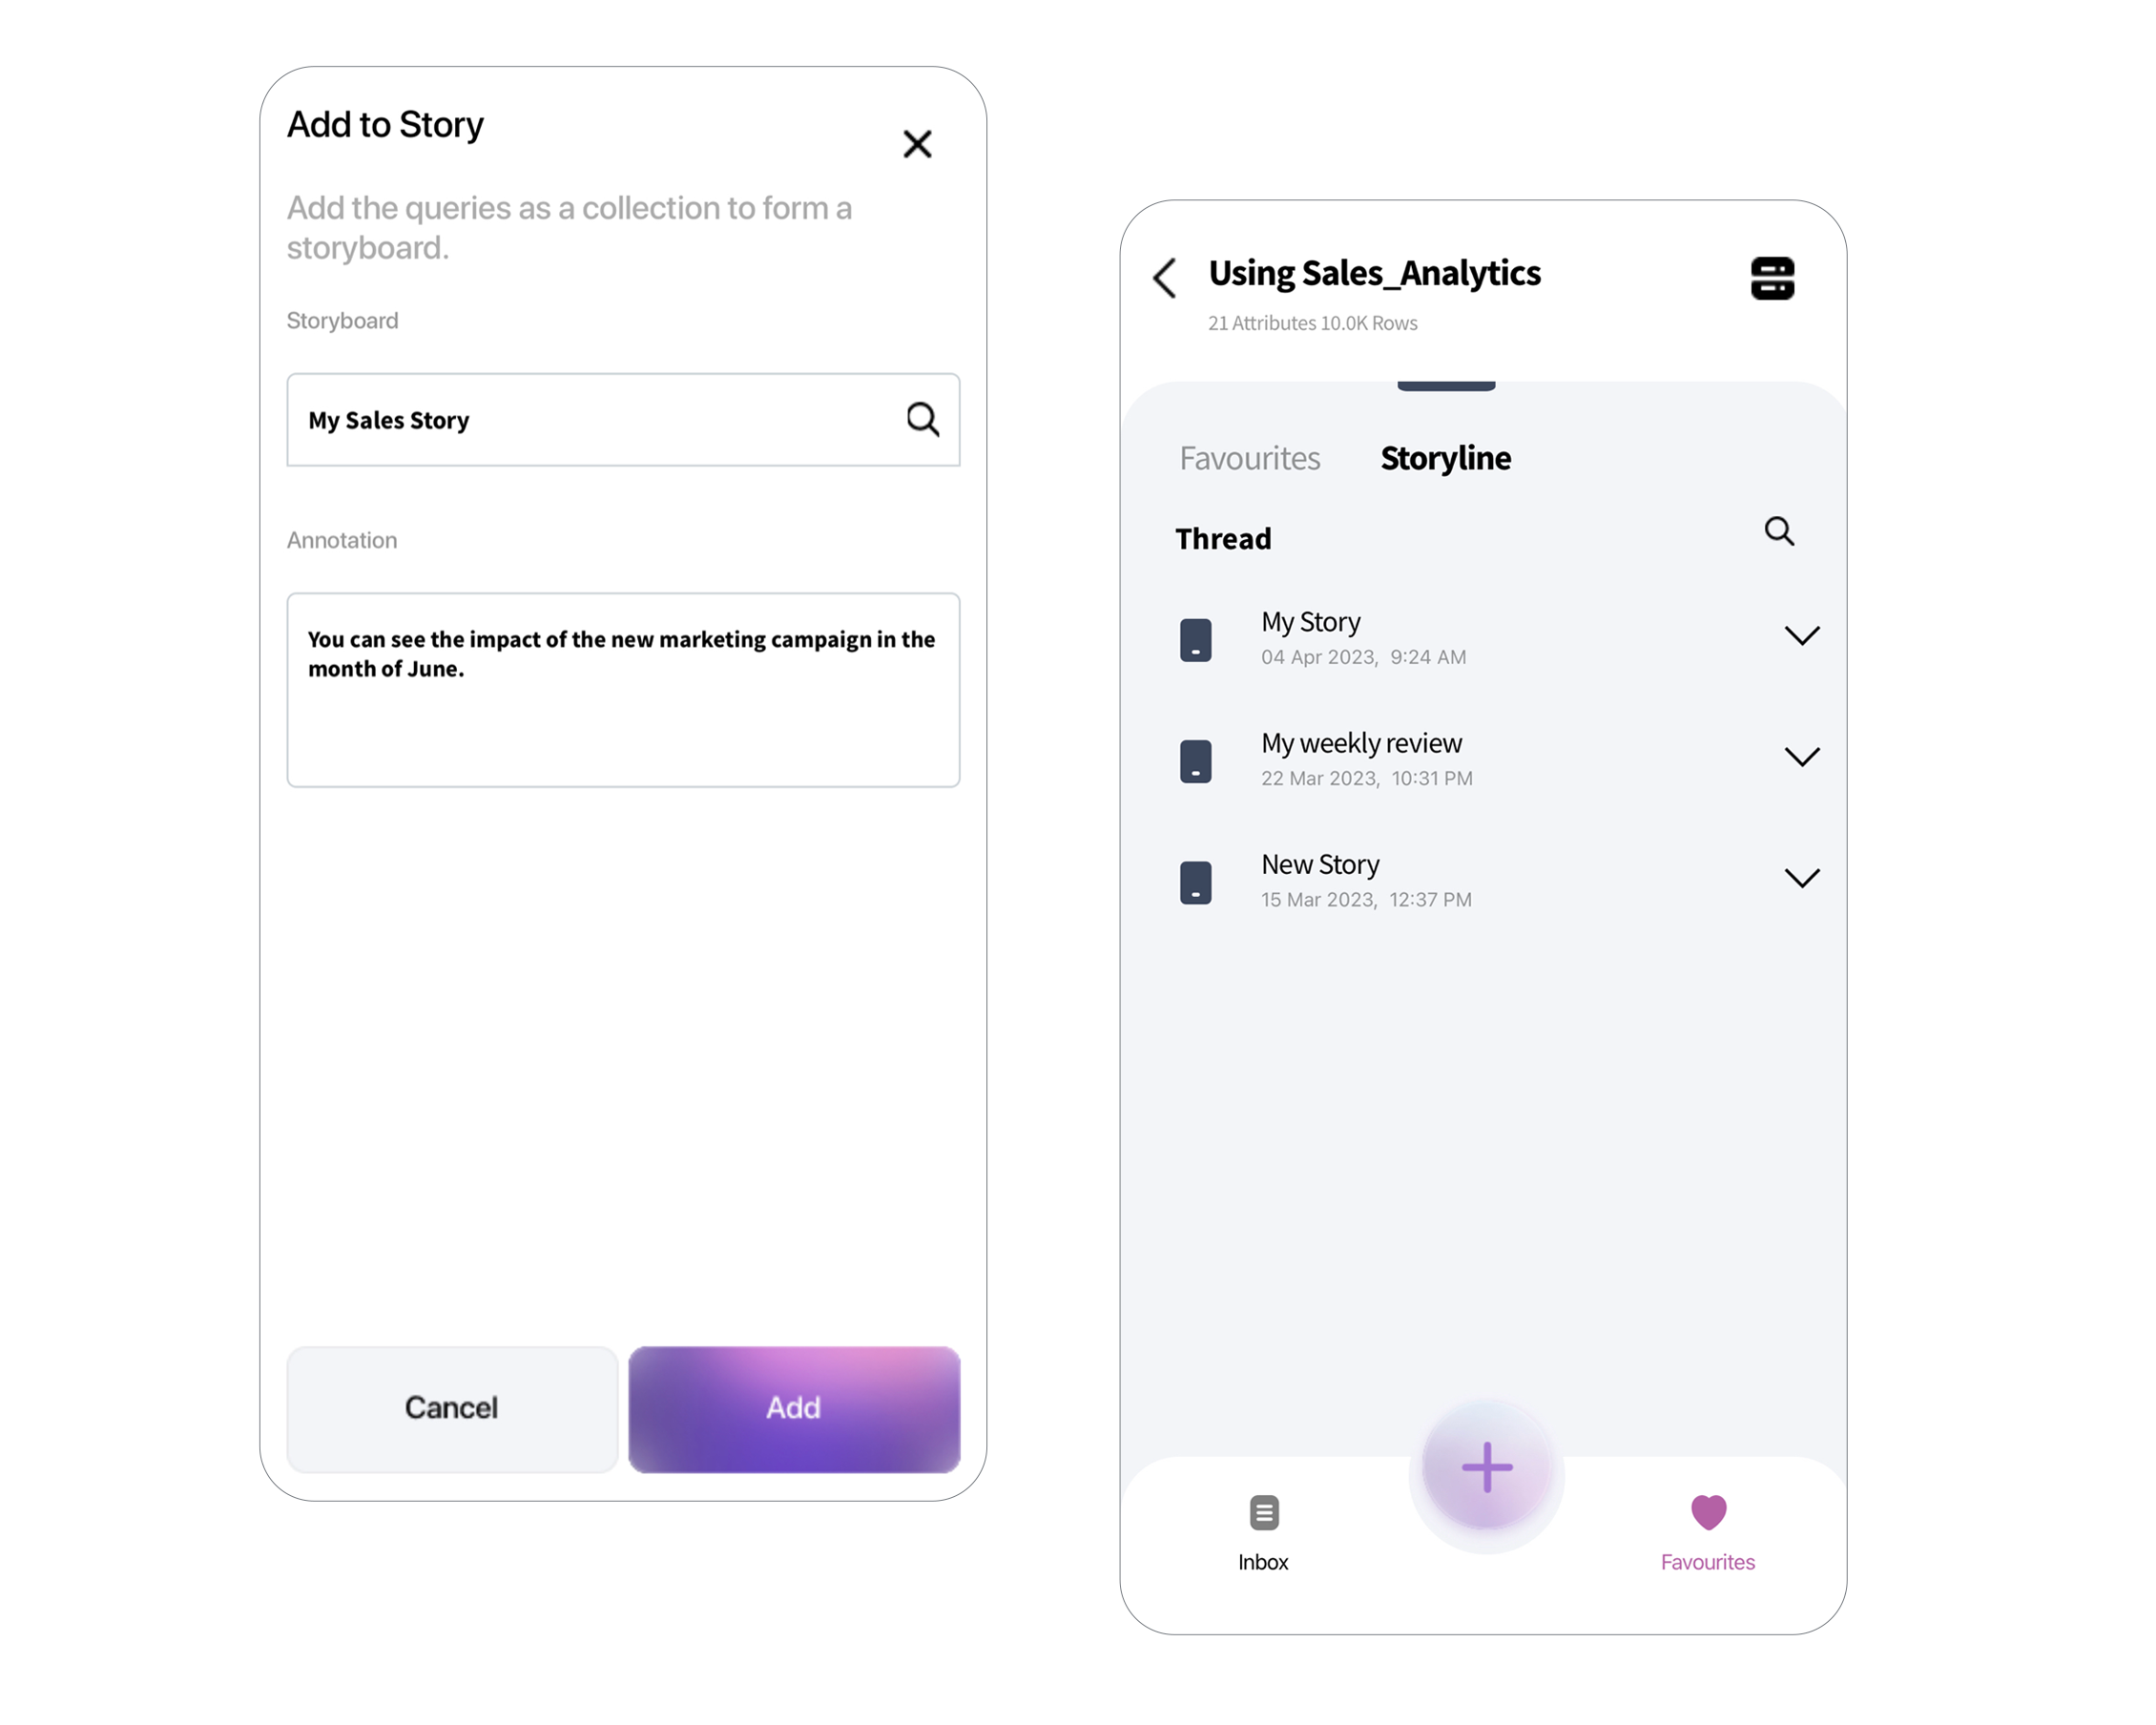The width and height of the screenshot is (2156, 1725).
Task: Toggle visibility of My weekly review story
Action: click(1802, 755)
